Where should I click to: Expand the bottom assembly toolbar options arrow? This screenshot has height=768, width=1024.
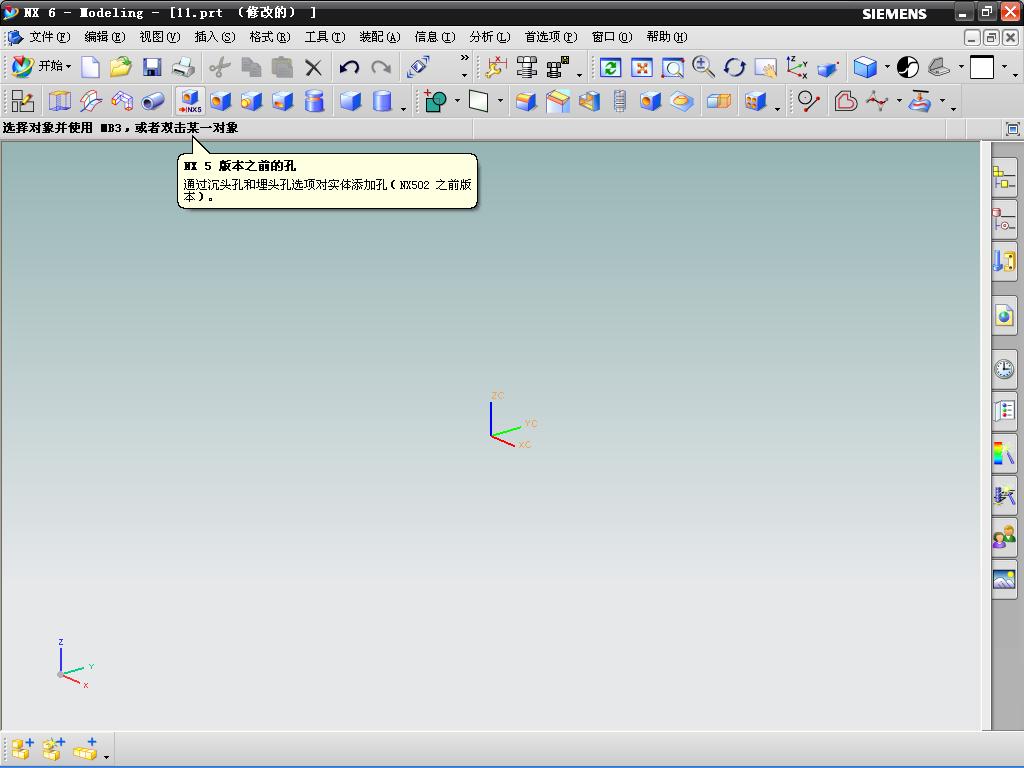pos(106,757)
